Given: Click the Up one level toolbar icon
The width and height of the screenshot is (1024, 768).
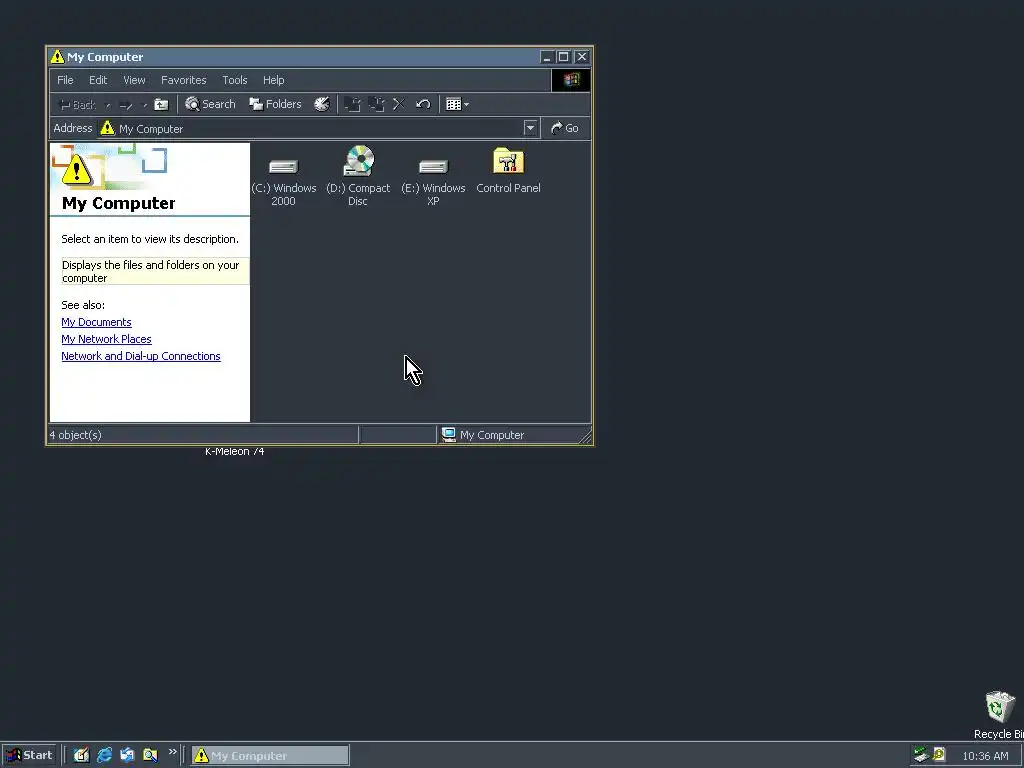Looking at the screenshot, I should [161, 104].
